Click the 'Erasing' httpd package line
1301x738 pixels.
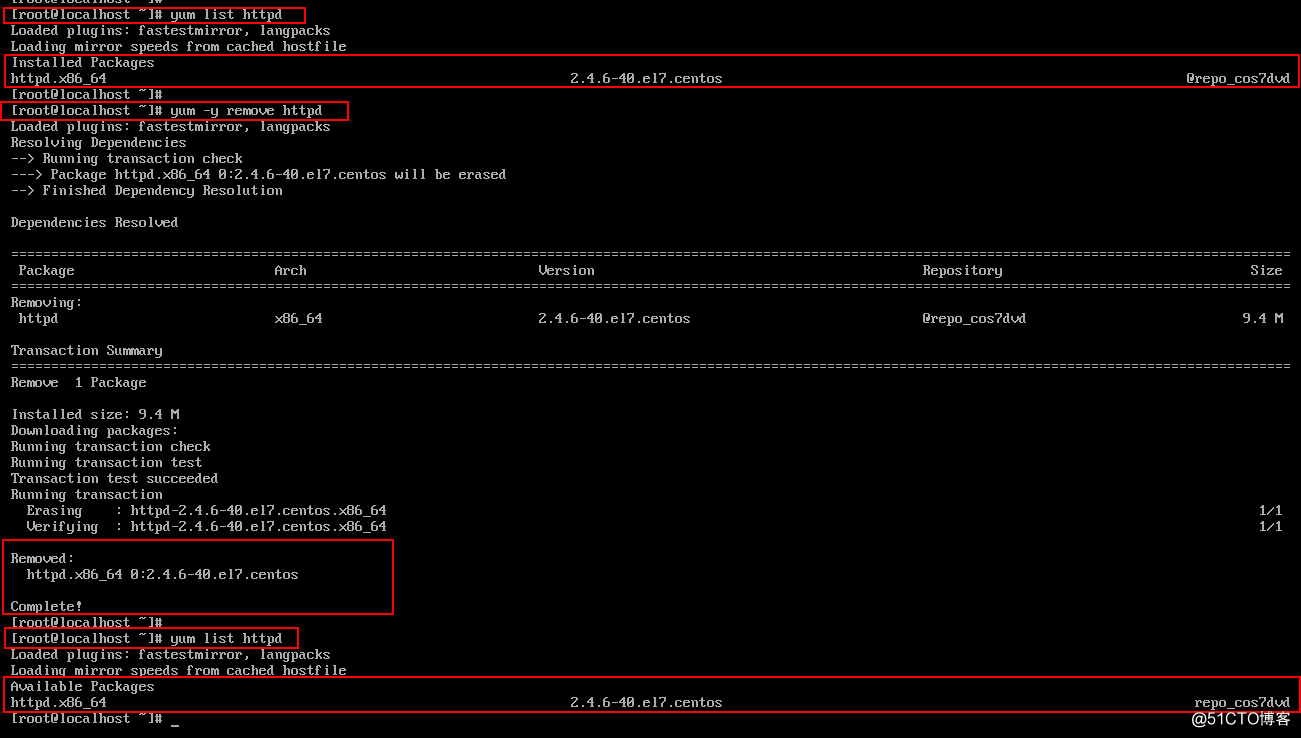[x=206, y=510]
